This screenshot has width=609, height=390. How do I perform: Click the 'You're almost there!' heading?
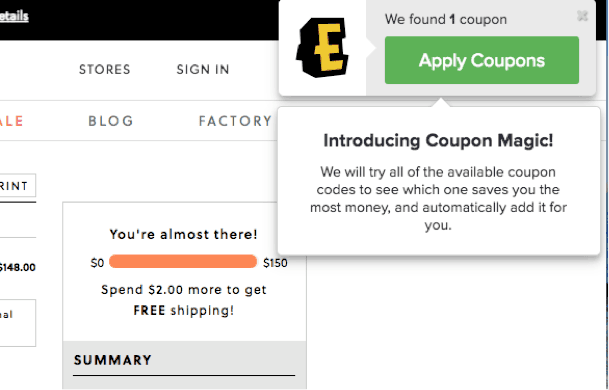(183, 234)
